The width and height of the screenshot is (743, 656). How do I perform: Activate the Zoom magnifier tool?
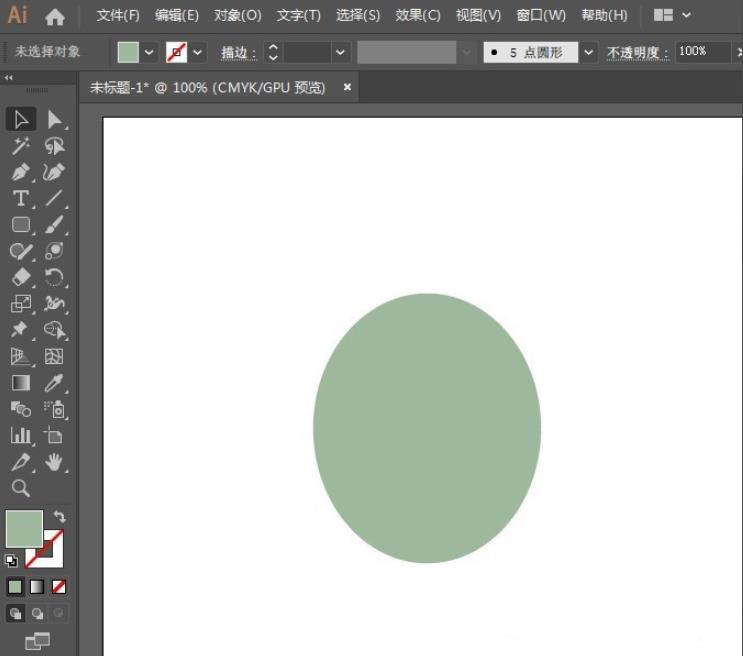20,488
